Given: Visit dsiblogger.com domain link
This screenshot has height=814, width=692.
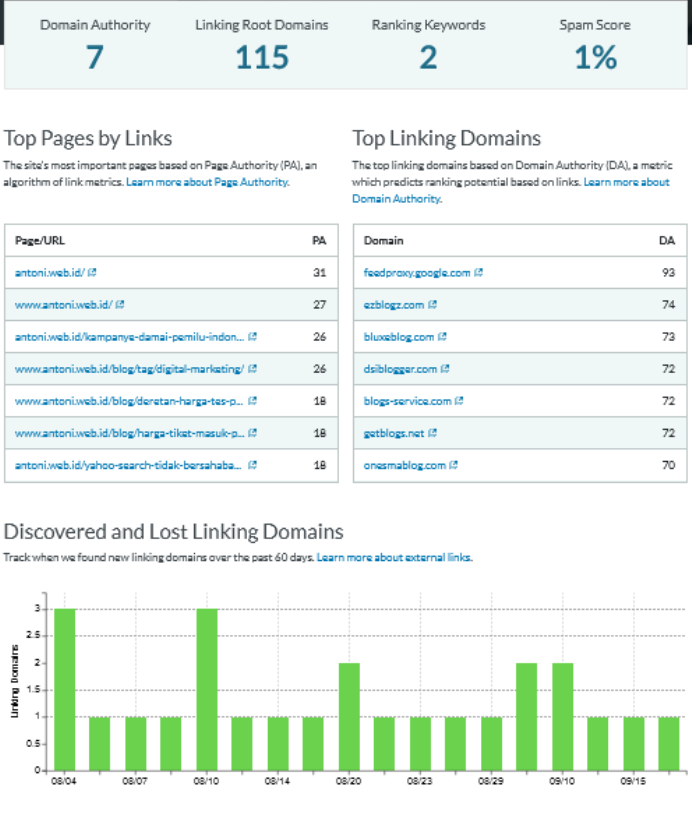Looking at the screenshot, I should (x=400, y=369).
